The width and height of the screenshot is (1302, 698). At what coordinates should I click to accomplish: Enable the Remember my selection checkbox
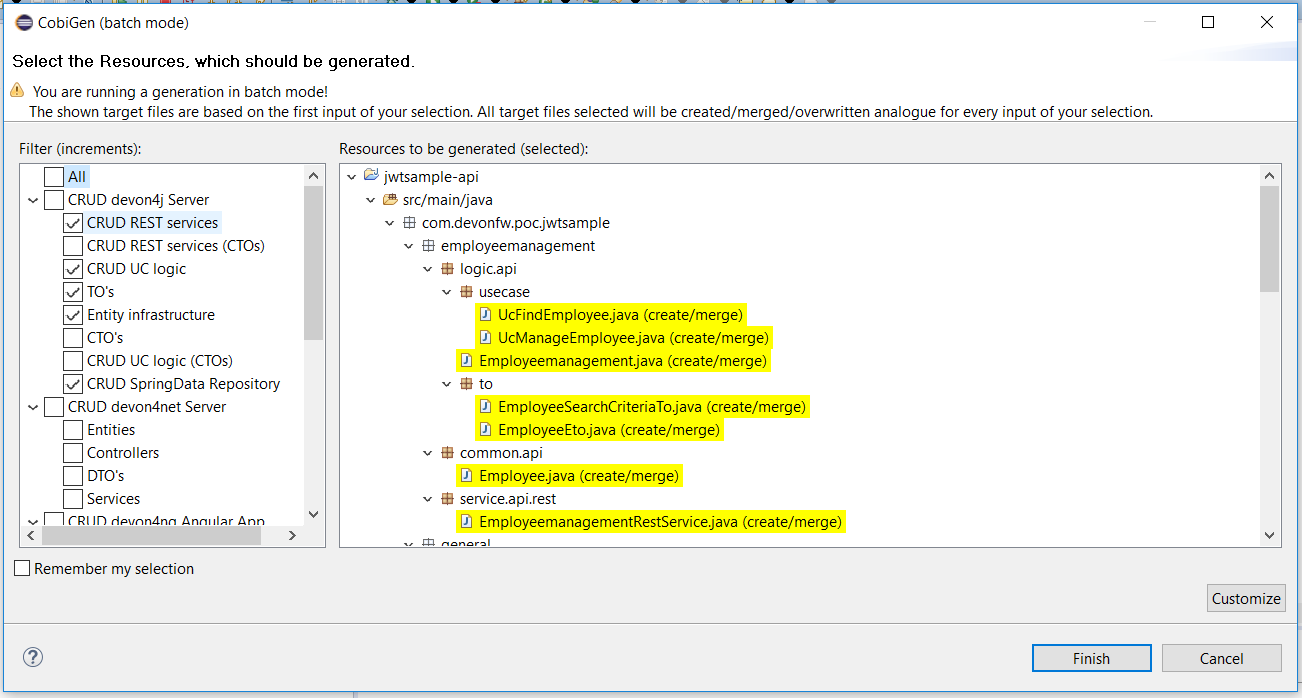click(x=22, y=569)
